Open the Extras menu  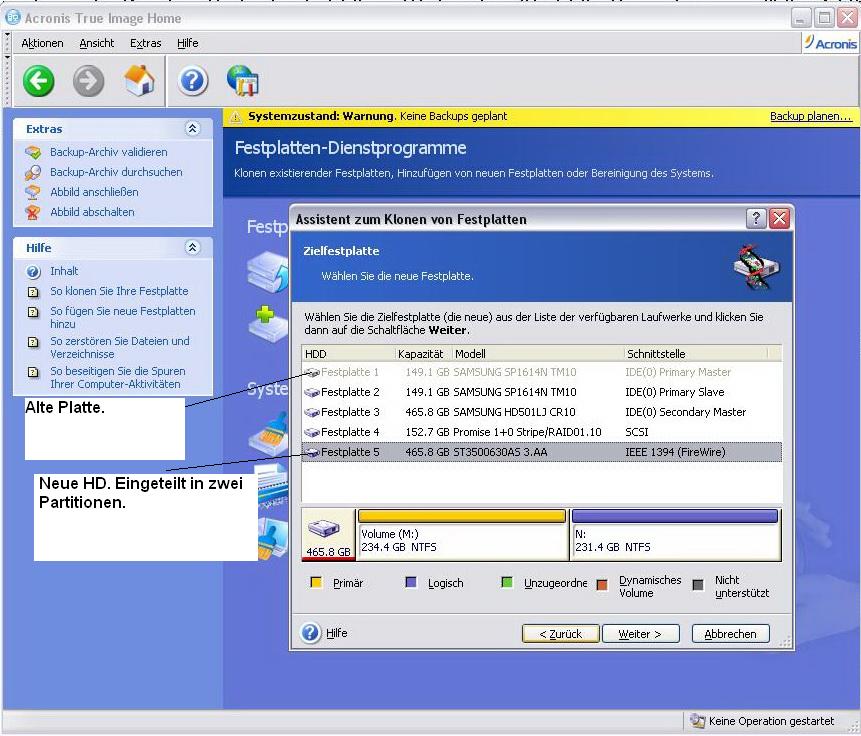[x=146, y=43]
